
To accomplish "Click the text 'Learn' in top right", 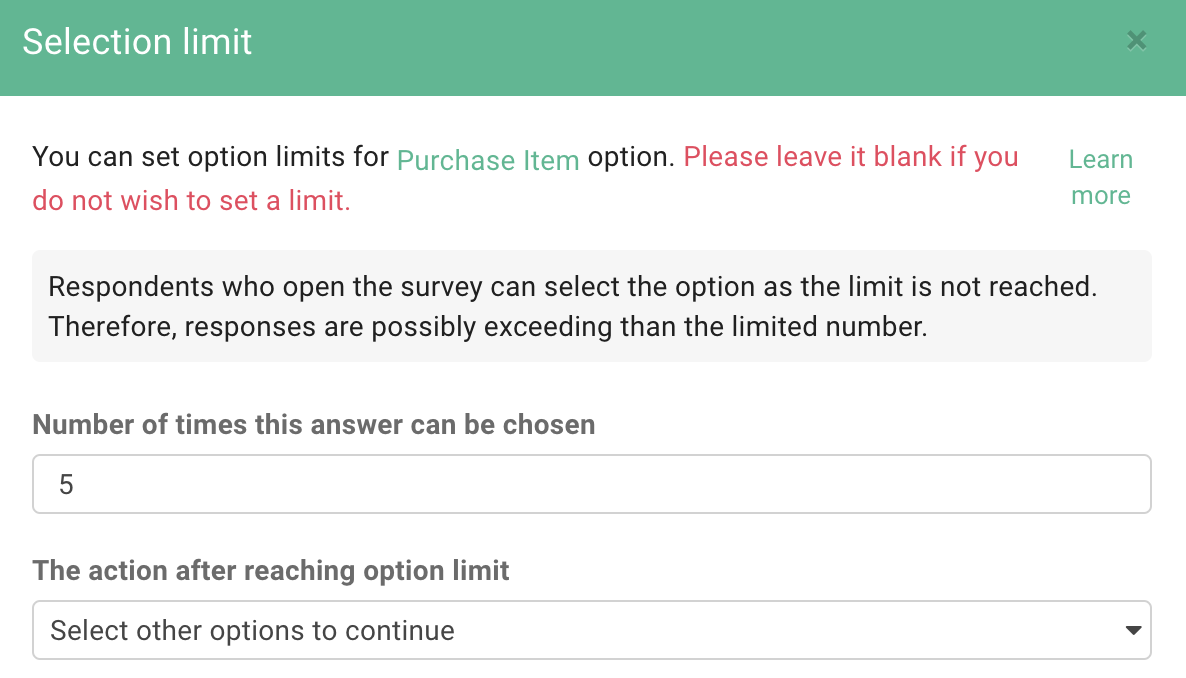I will pyautogui.click(x=1100, y=159).
